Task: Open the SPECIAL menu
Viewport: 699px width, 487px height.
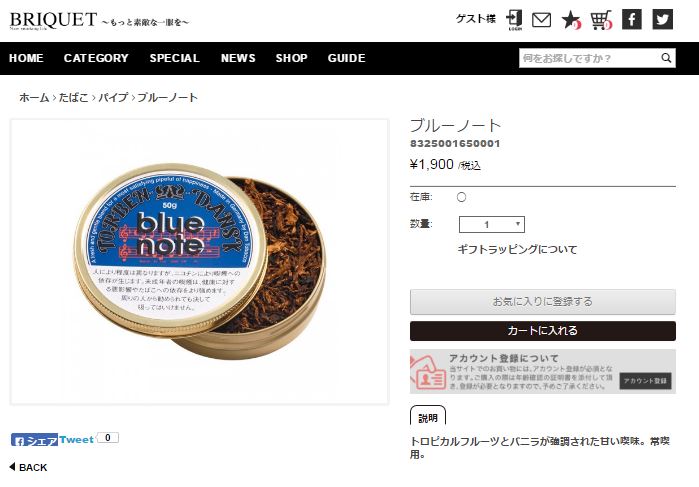Action: (174, 58)
